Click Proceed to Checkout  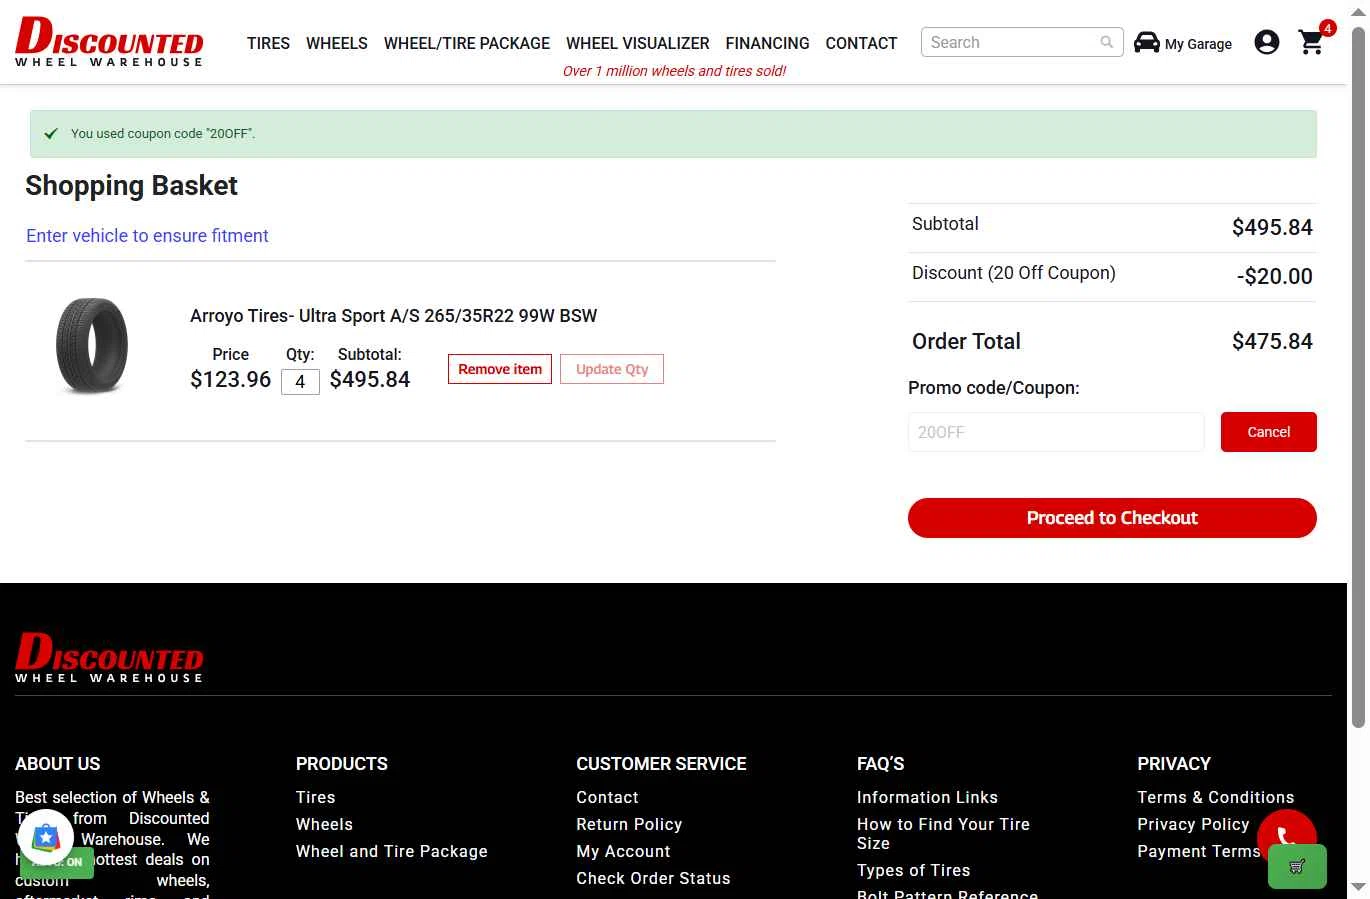[x=1112, y=518]
